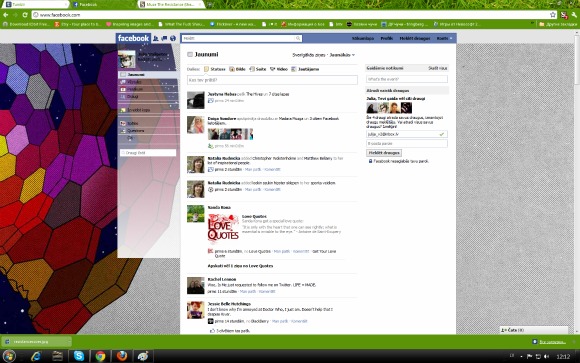Image resolution: width=580 pixels, height=363 pixels.
Task: Open the messages icon in Facebook header
Action: click(164, 38)
